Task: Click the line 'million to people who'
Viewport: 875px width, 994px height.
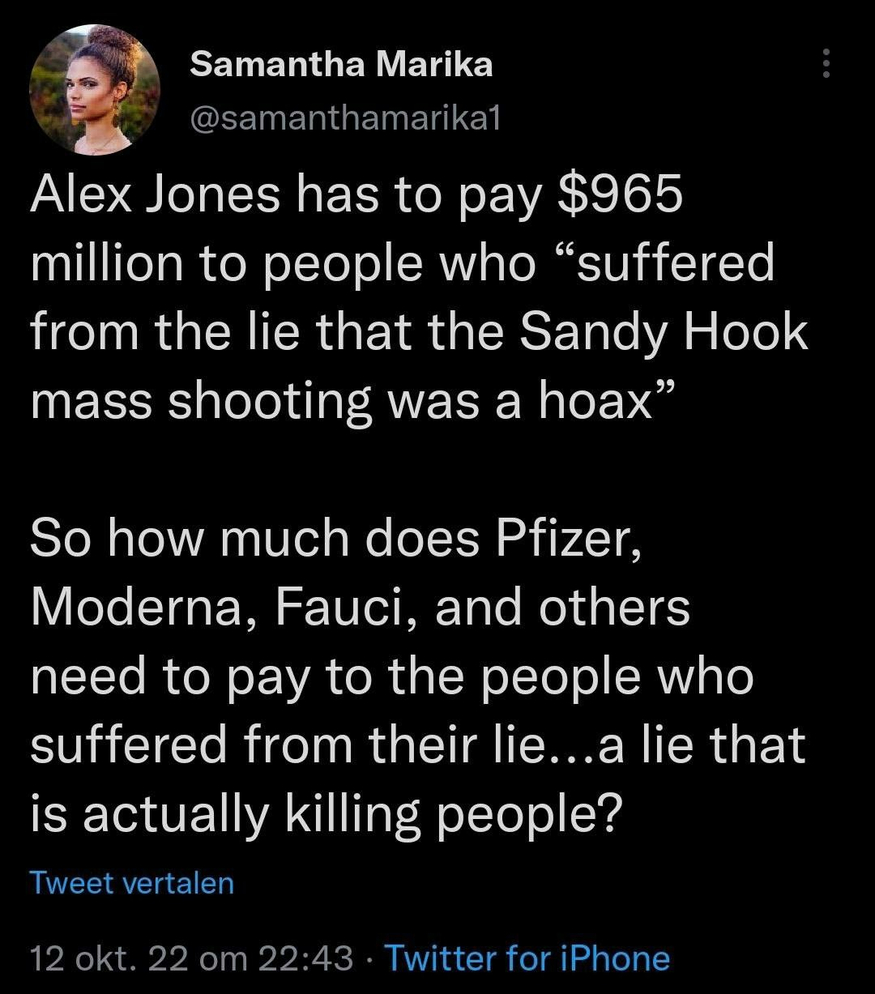Action: pyautogui.click(x=280, y=264)
